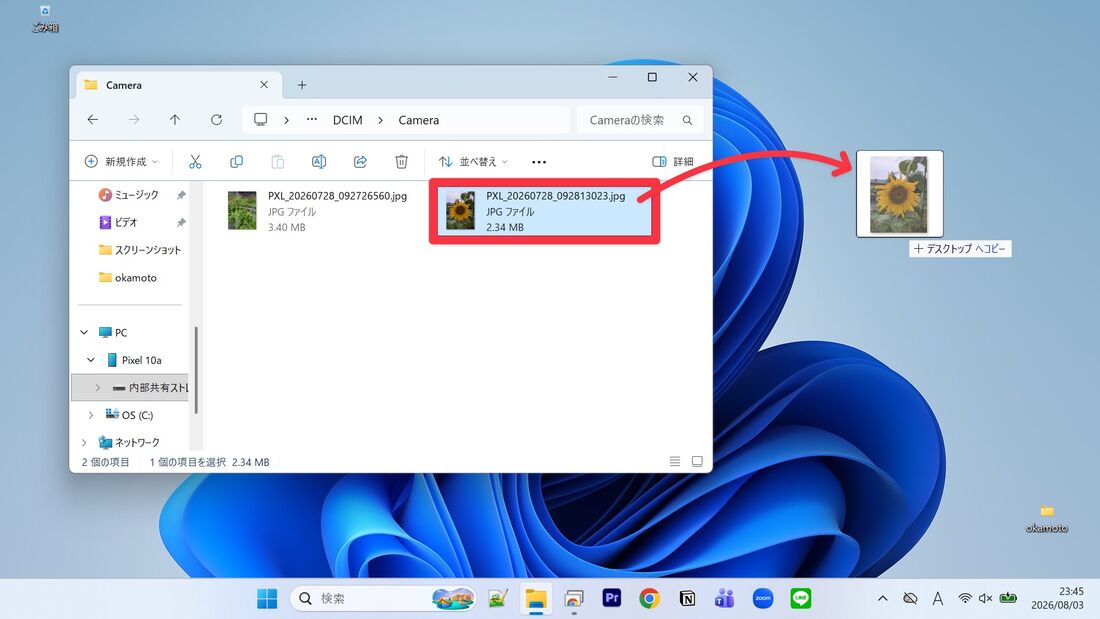Toggle the IME input mode A indicator
The height and width of the screenshot is (619, 1100).
pos(938,599)
